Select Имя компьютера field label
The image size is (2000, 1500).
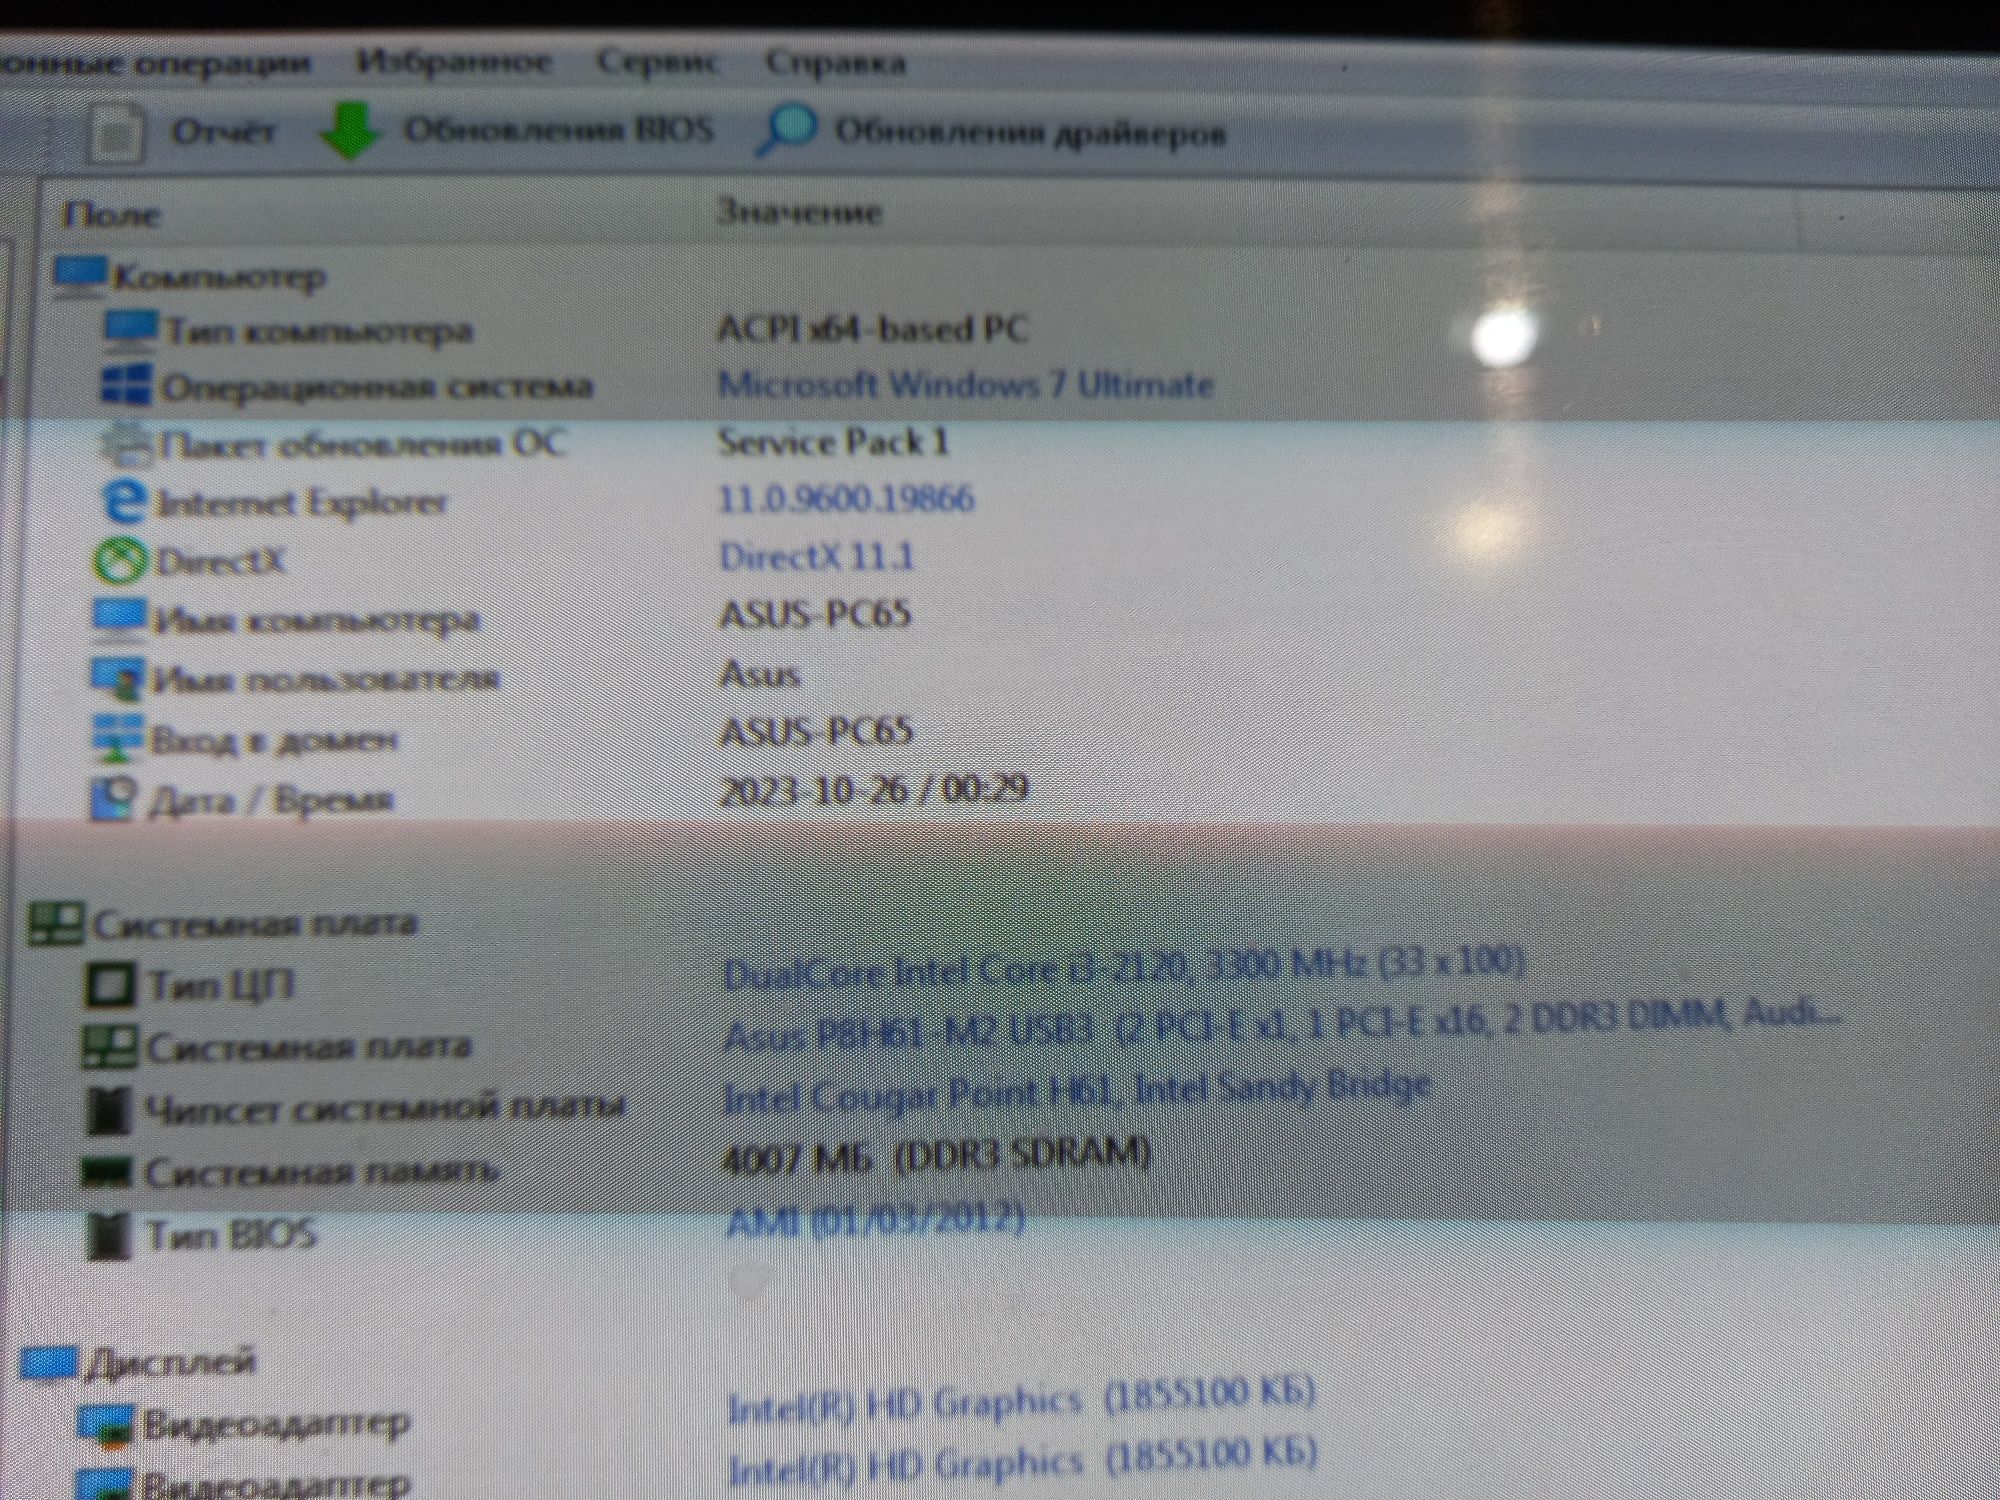point(317,620)
